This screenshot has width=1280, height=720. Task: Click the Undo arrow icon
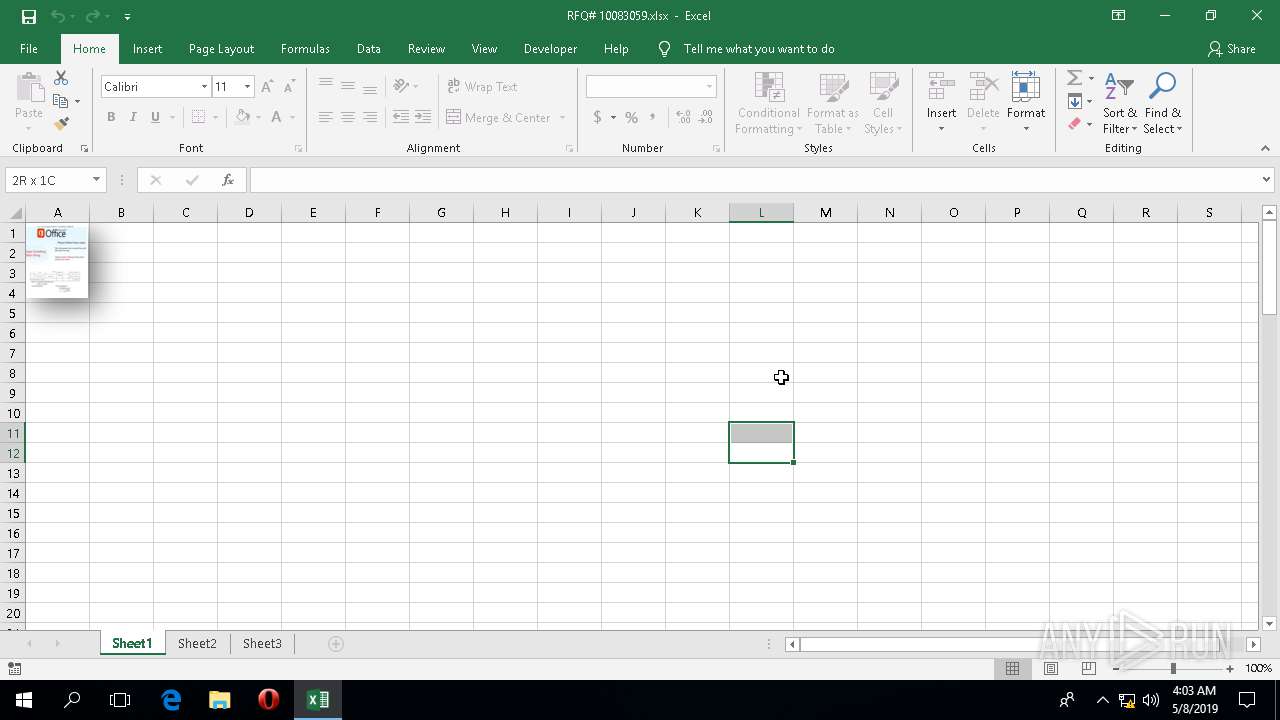(57, 16)
